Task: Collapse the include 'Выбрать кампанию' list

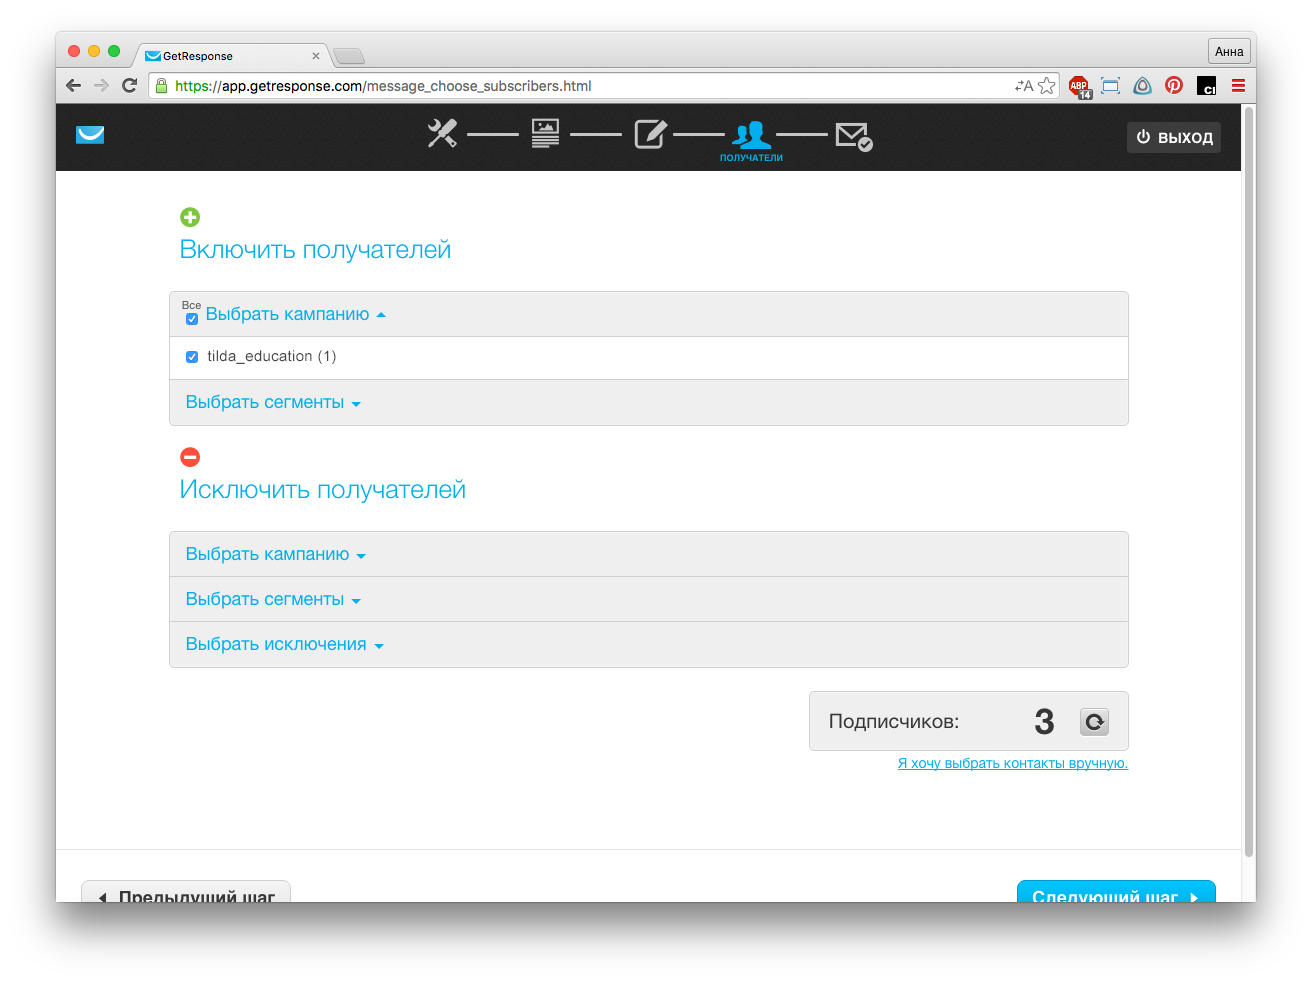Action: (x=295, y=314)
